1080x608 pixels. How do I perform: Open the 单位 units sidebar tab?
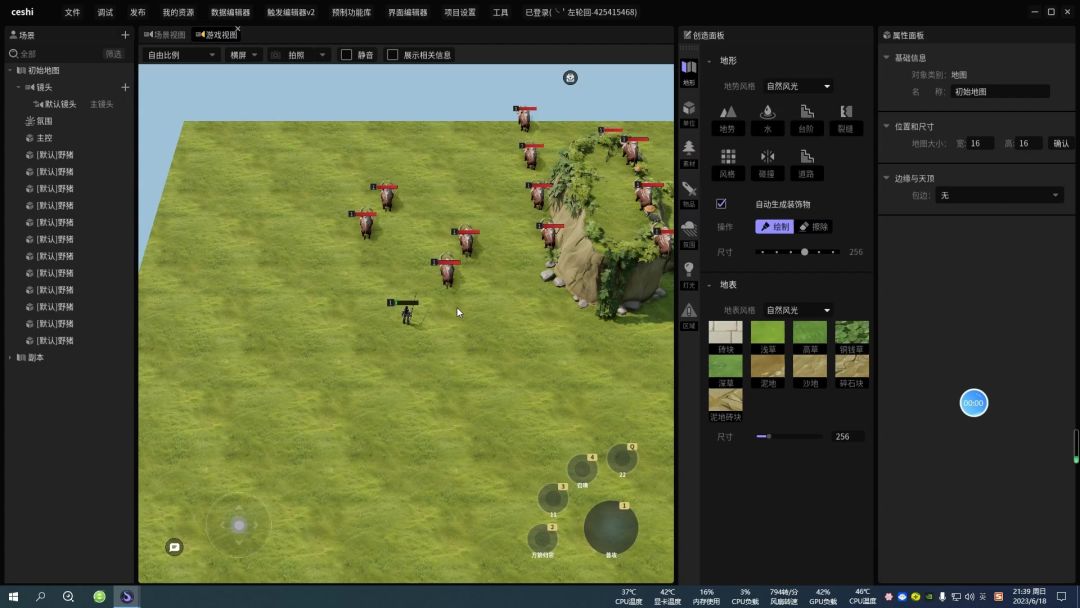click(x=689, y=113)
